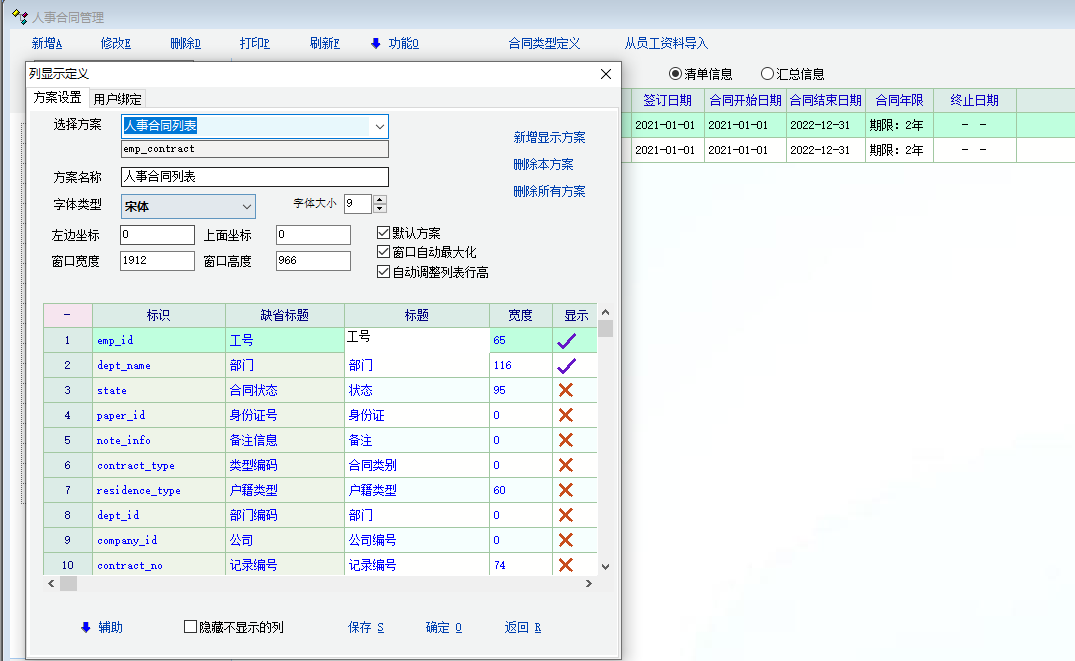Open the 字体类型 dropdown showing 宋体
Image resolution: width=1075 pixels, height=661 pixels.
click(x=247, y=206)
